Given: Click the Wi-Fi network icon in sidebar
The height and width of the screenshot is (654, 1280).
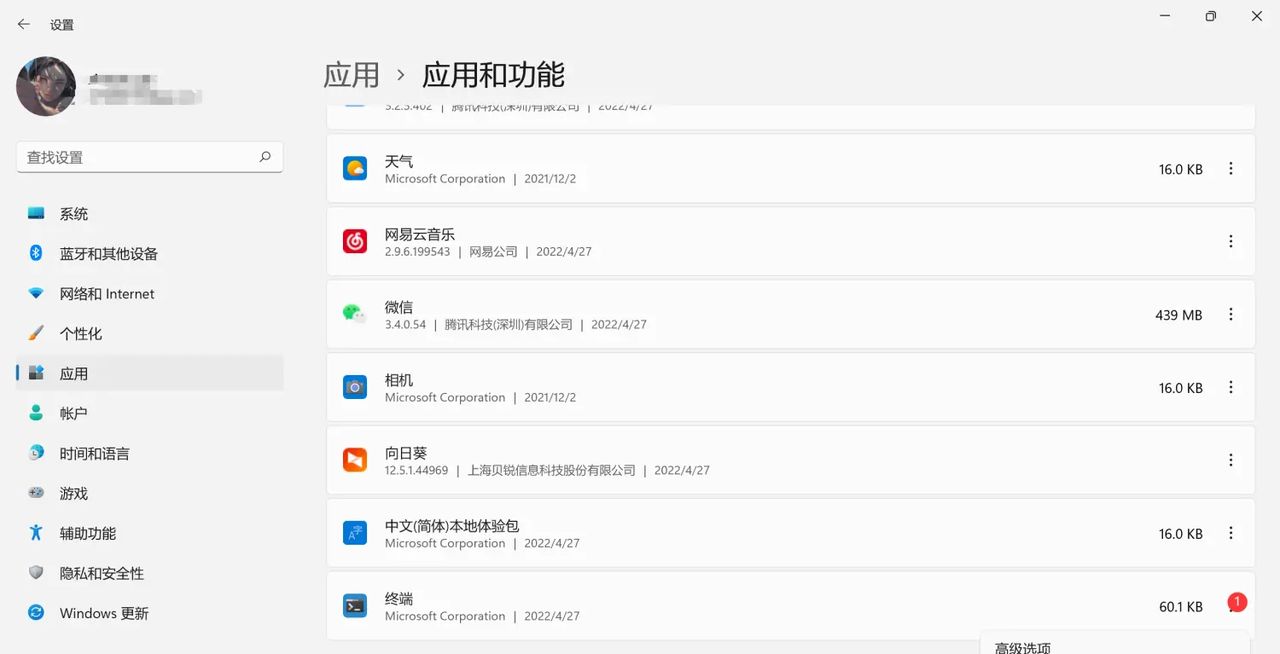Looking at the screenshot, I should (36, 293).
